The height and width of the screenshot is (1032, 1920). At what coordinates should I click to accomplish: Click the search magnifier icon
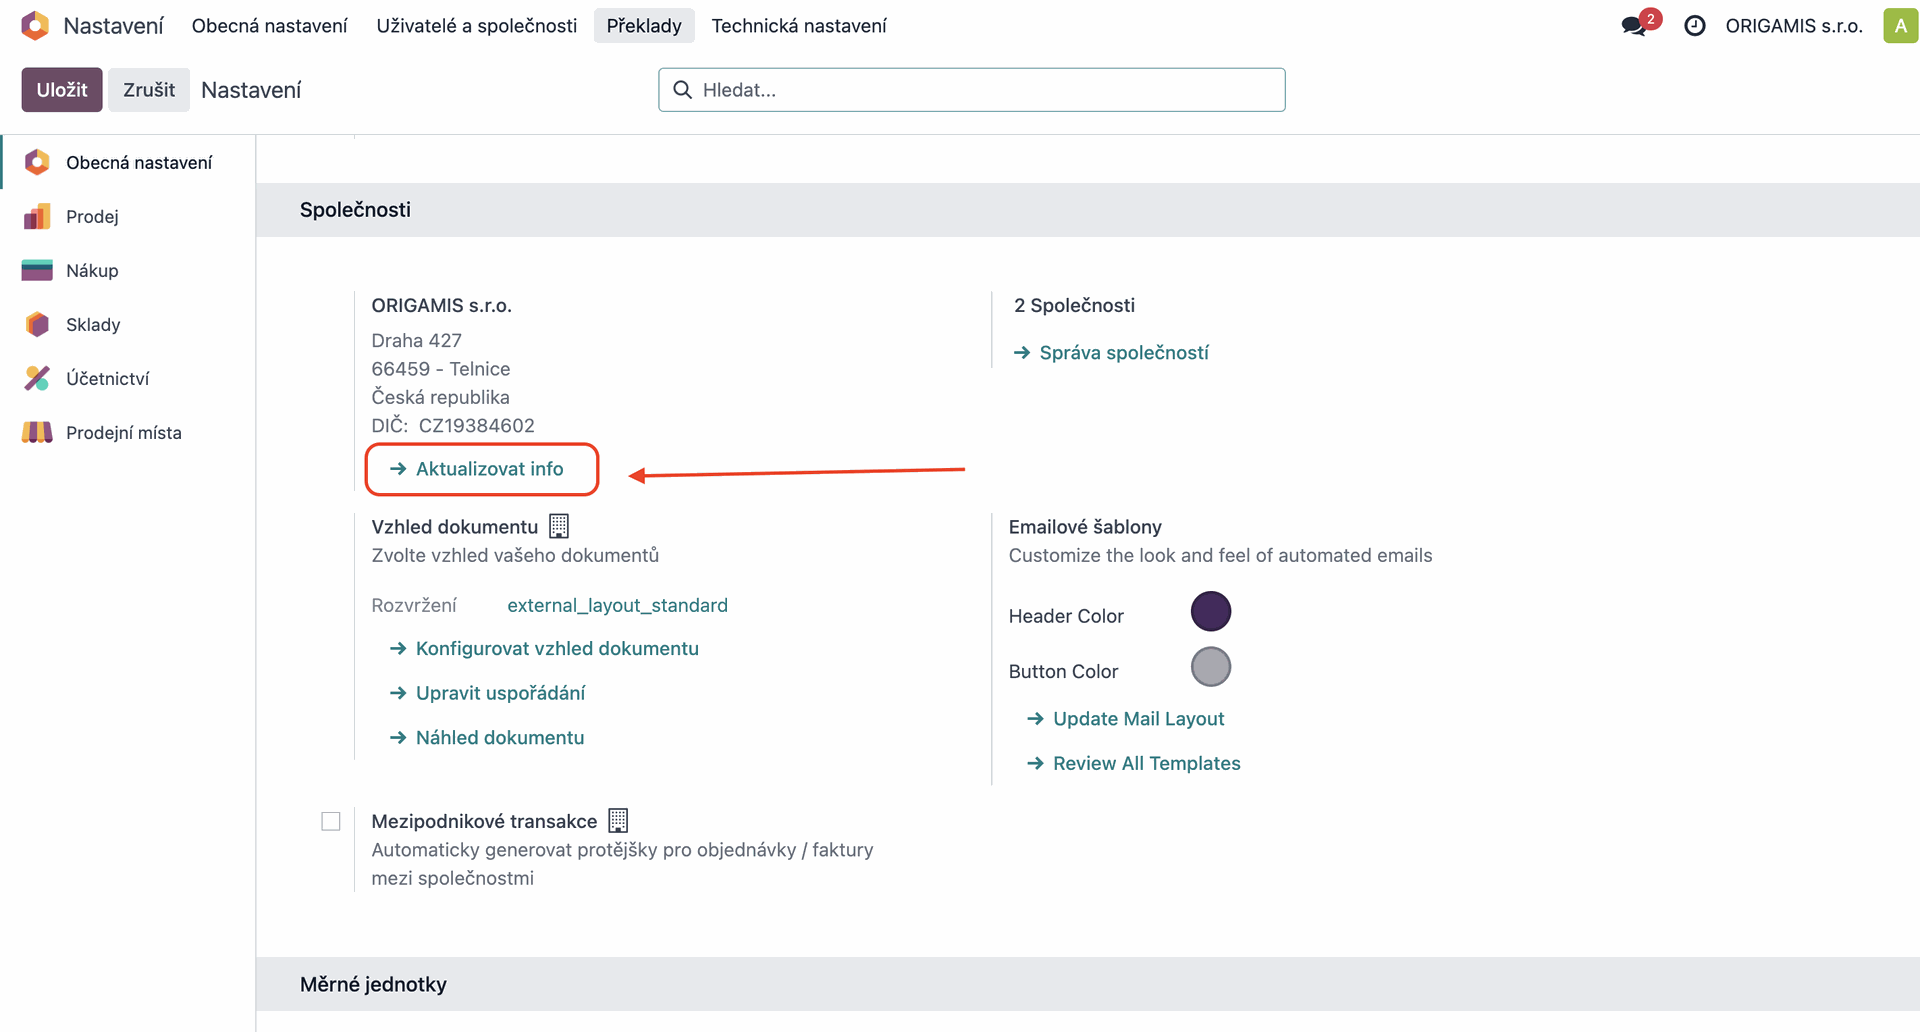point(682,90)
